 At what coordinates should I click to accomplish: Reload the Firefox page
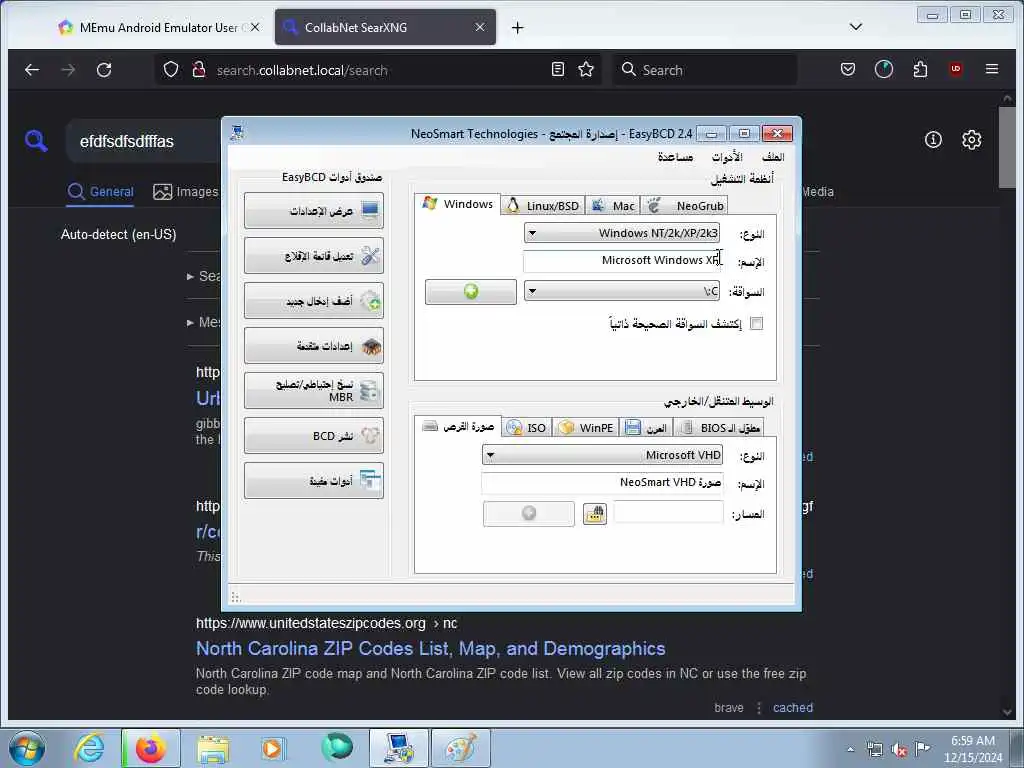point(104,69)
